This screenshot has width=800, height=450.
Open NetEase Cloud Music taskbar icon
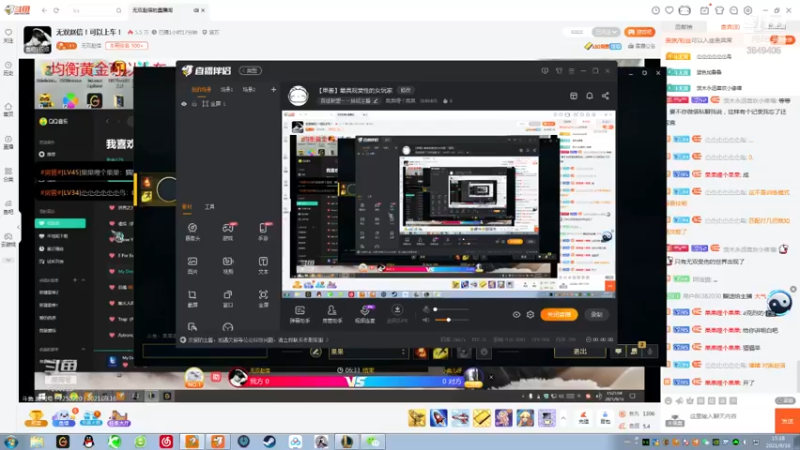coord(166,441)
